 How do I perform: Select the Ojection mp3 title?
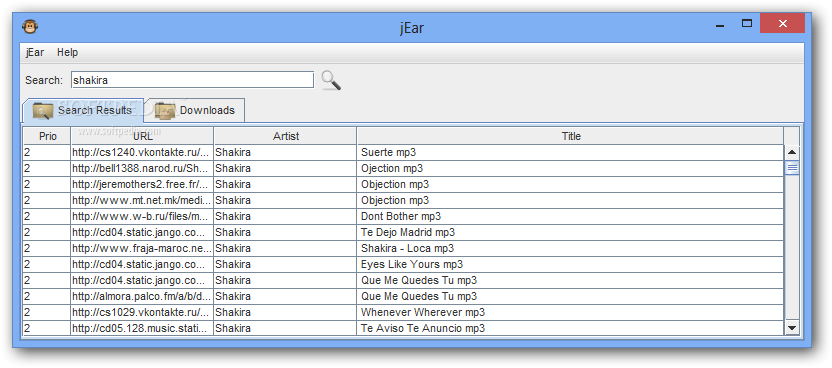[x=392, y=169]
